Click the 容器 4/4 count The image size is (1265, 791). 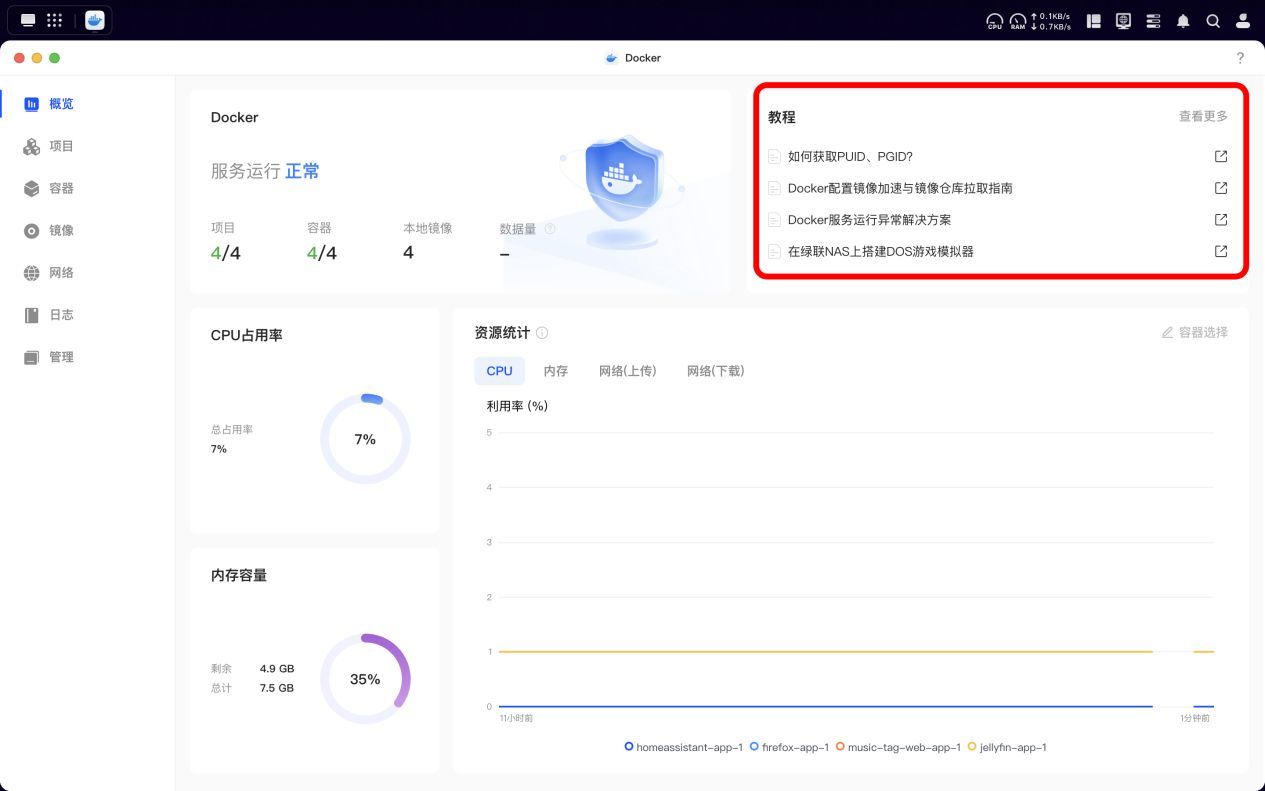(x=322, y=253)
